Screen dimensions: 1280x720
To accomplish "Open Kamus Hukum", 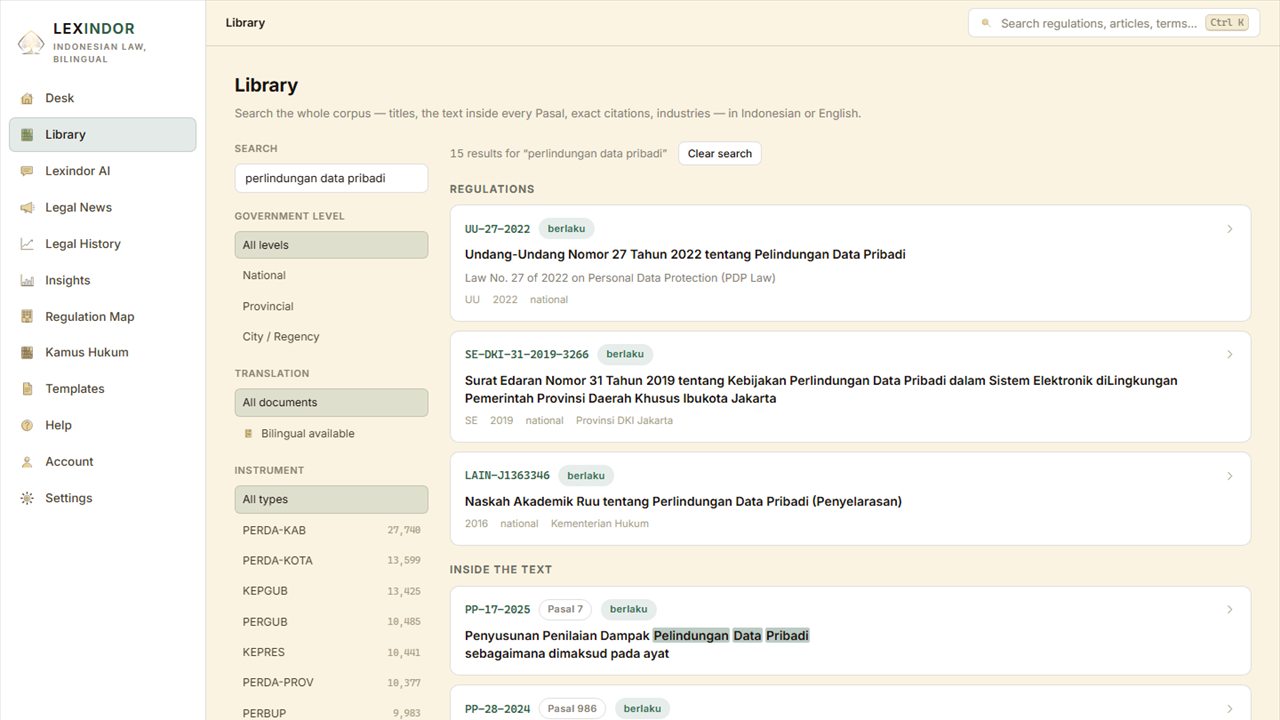I will (103, 353).
